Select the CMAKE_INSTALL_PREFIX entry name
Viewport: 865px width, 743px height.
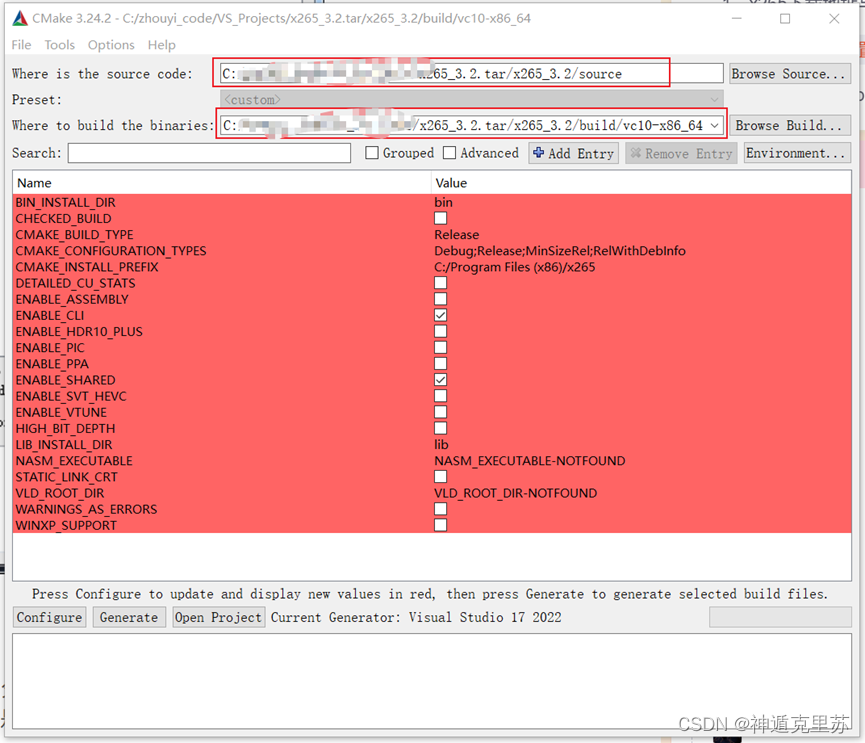[x=87, y=267]
